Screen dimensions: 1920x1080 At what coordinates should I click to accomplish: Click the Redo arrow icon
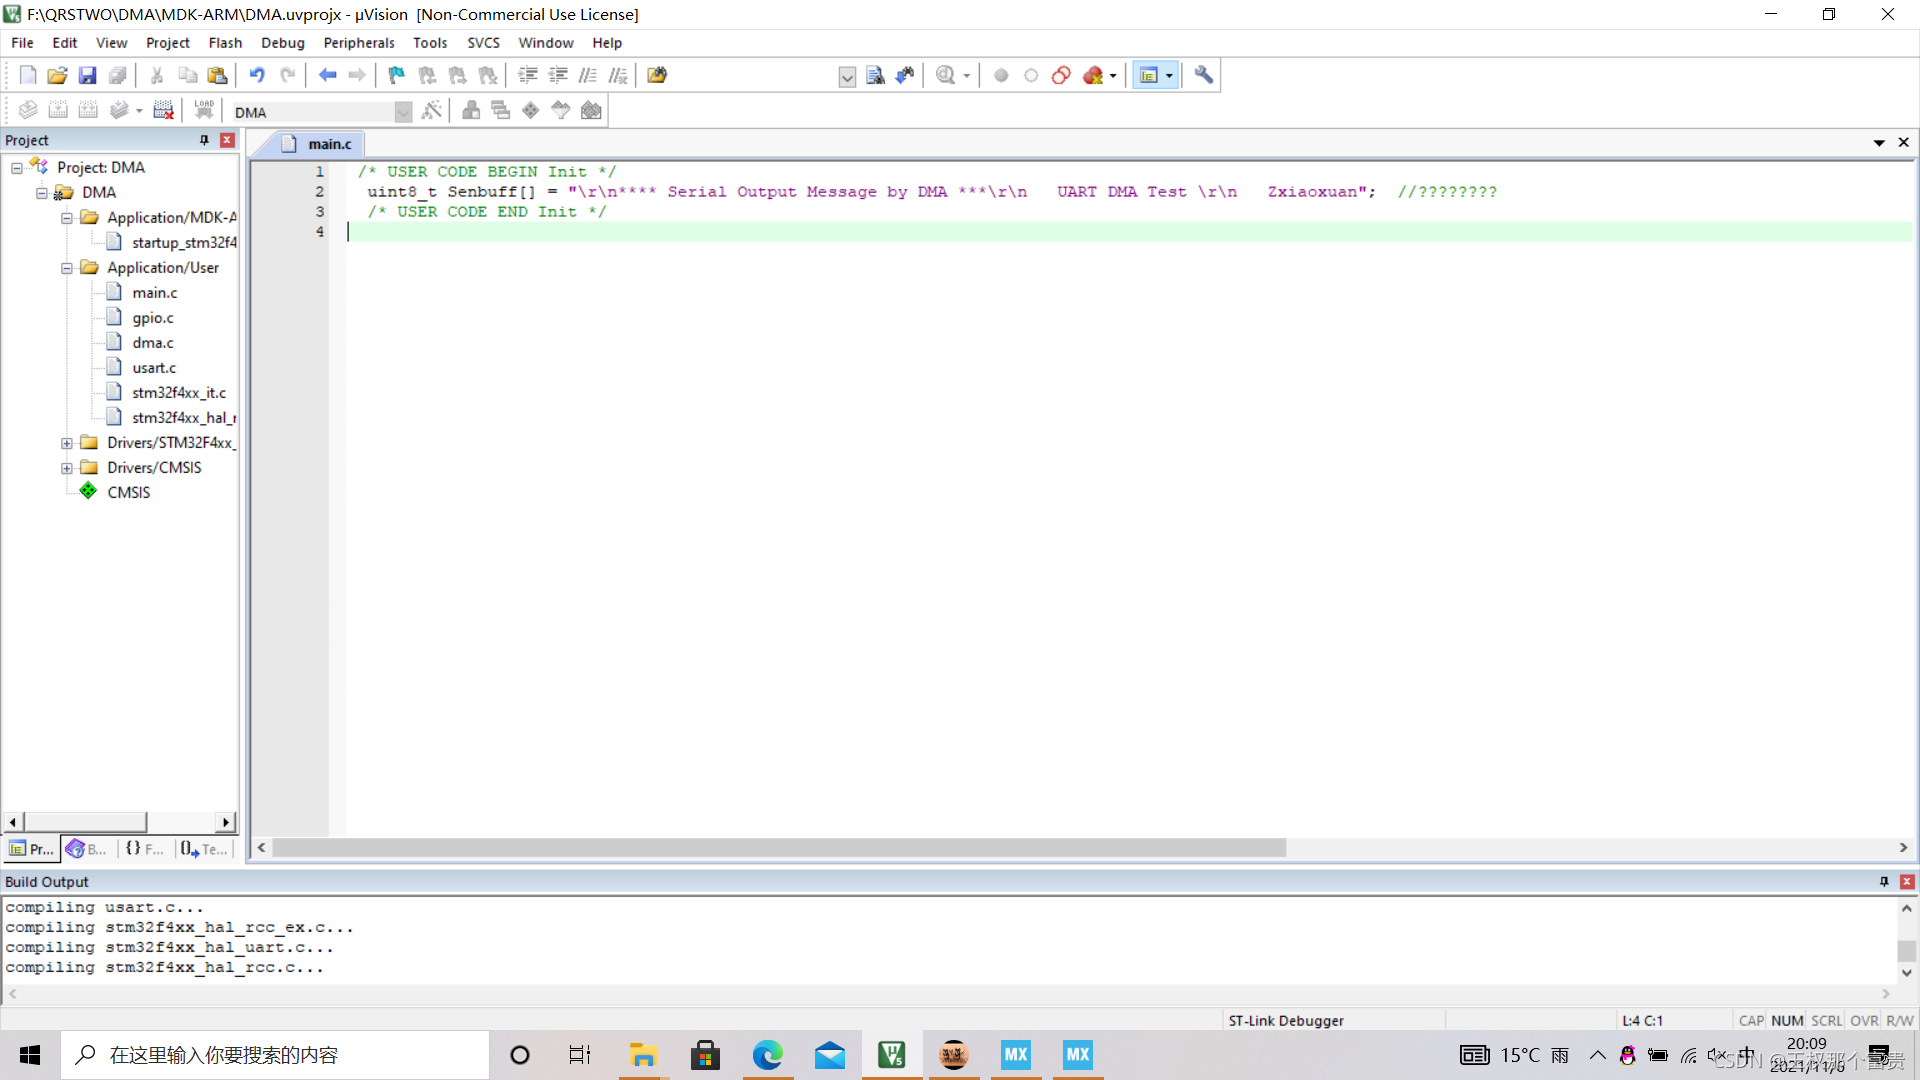tap(287, 75)
